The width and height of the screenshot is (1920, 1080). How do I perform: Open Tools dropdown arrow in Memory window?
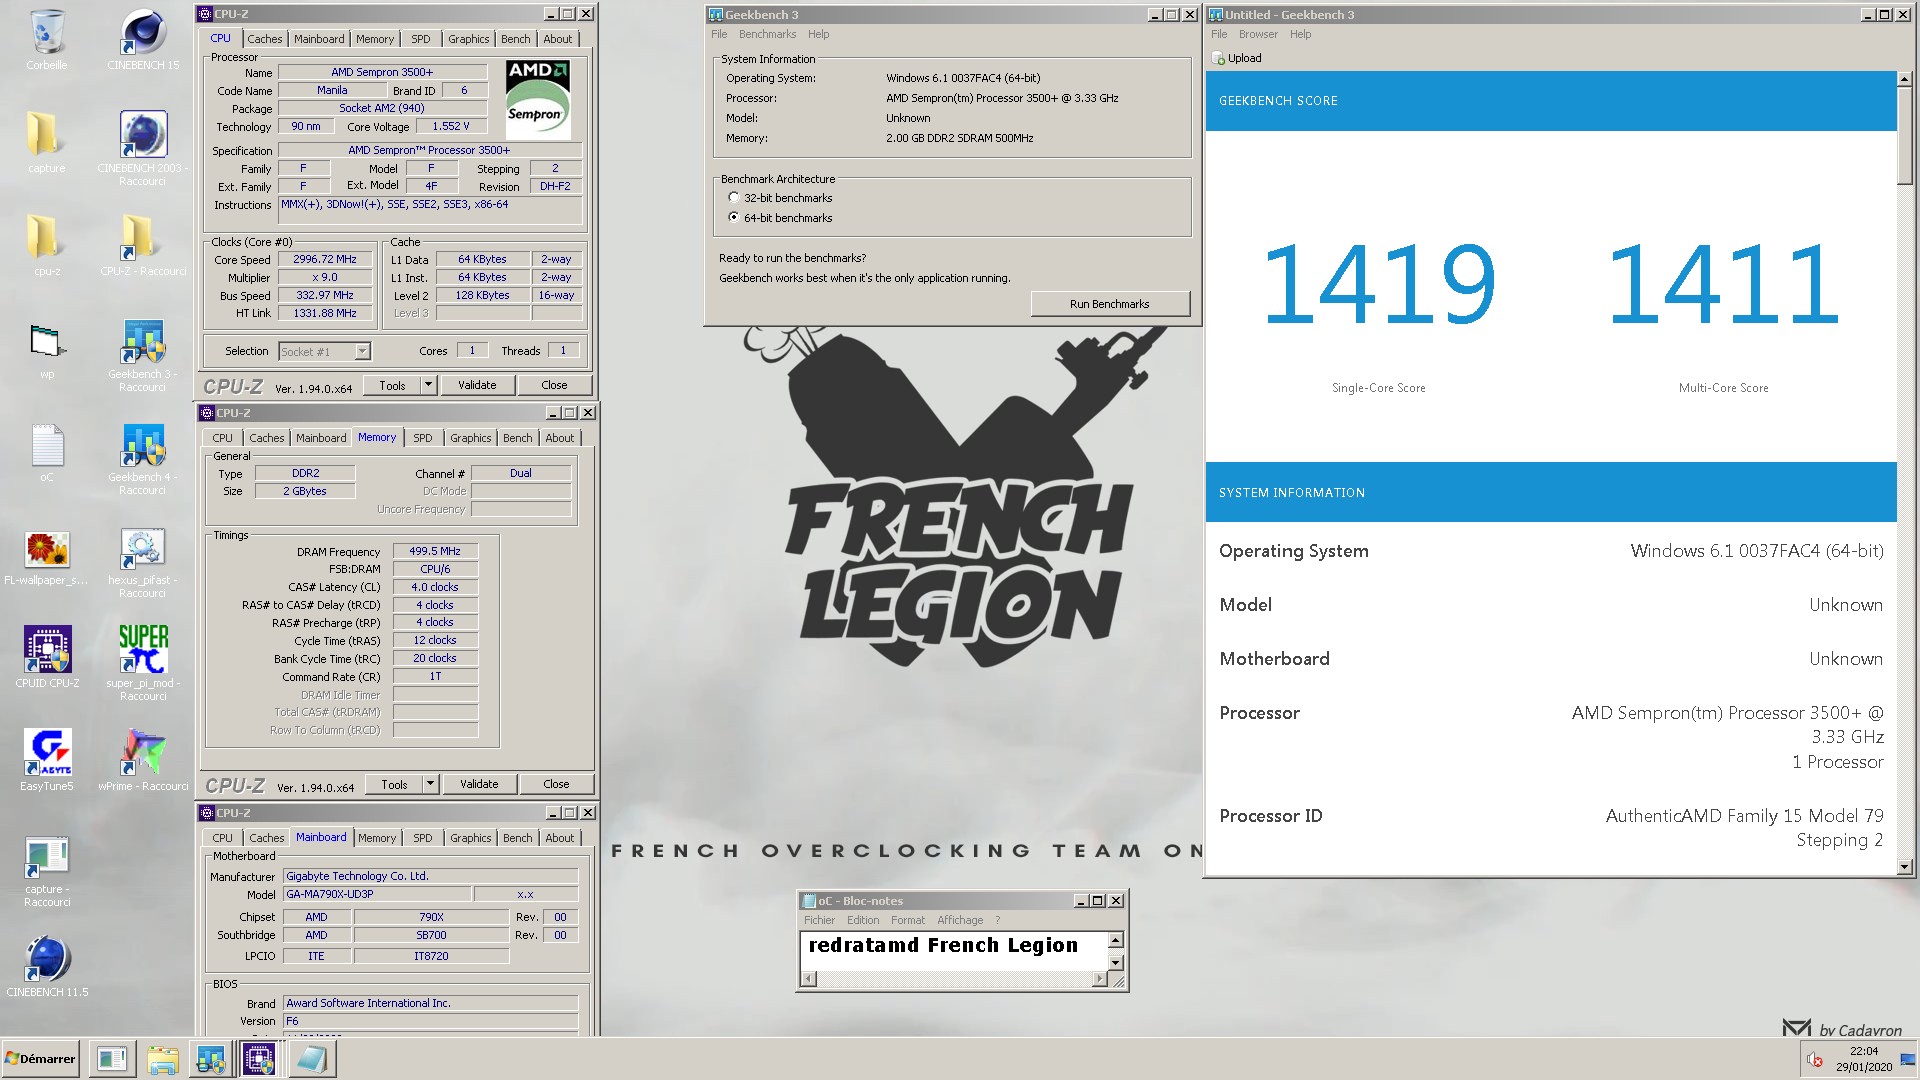pyautogui.click(x=430, y=784)
